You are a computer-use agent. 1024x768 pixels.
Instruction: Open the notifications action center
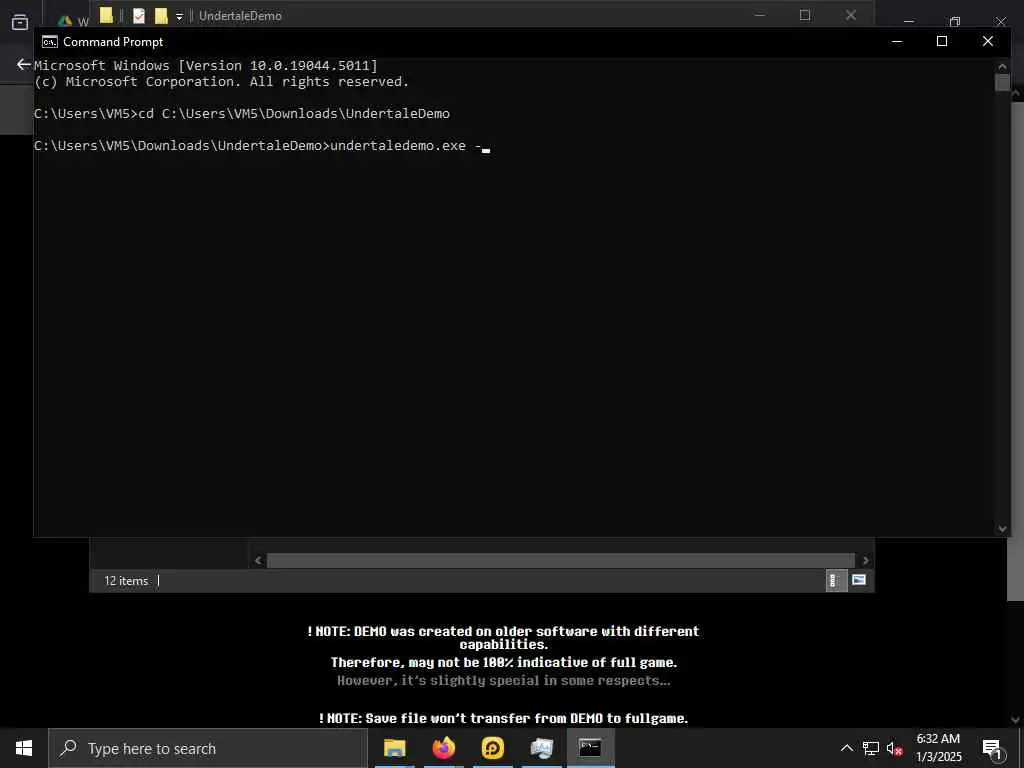(x=992, y=748)
